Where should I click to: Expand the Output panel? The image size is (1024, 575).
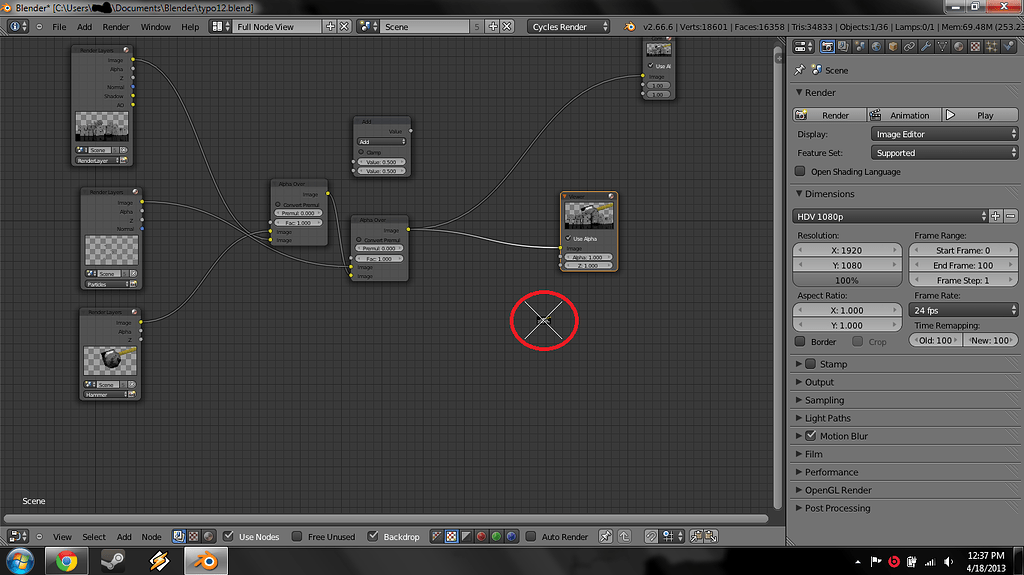[x=819, y=382]
